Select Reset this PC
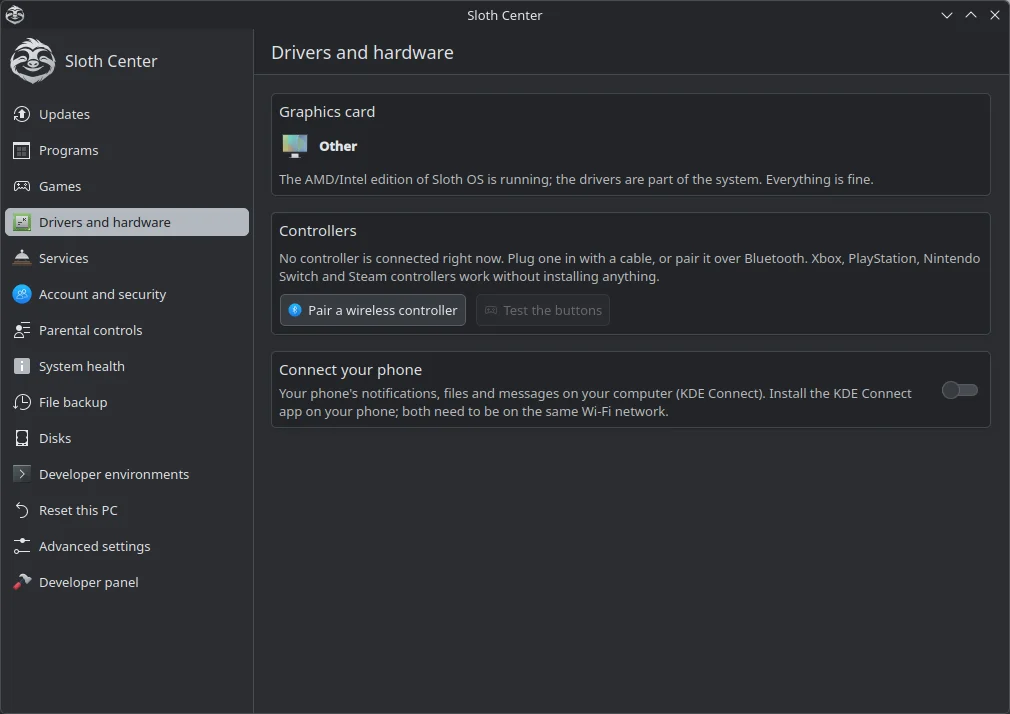This screenshot has width=1010, height=714. coord(127,510)
